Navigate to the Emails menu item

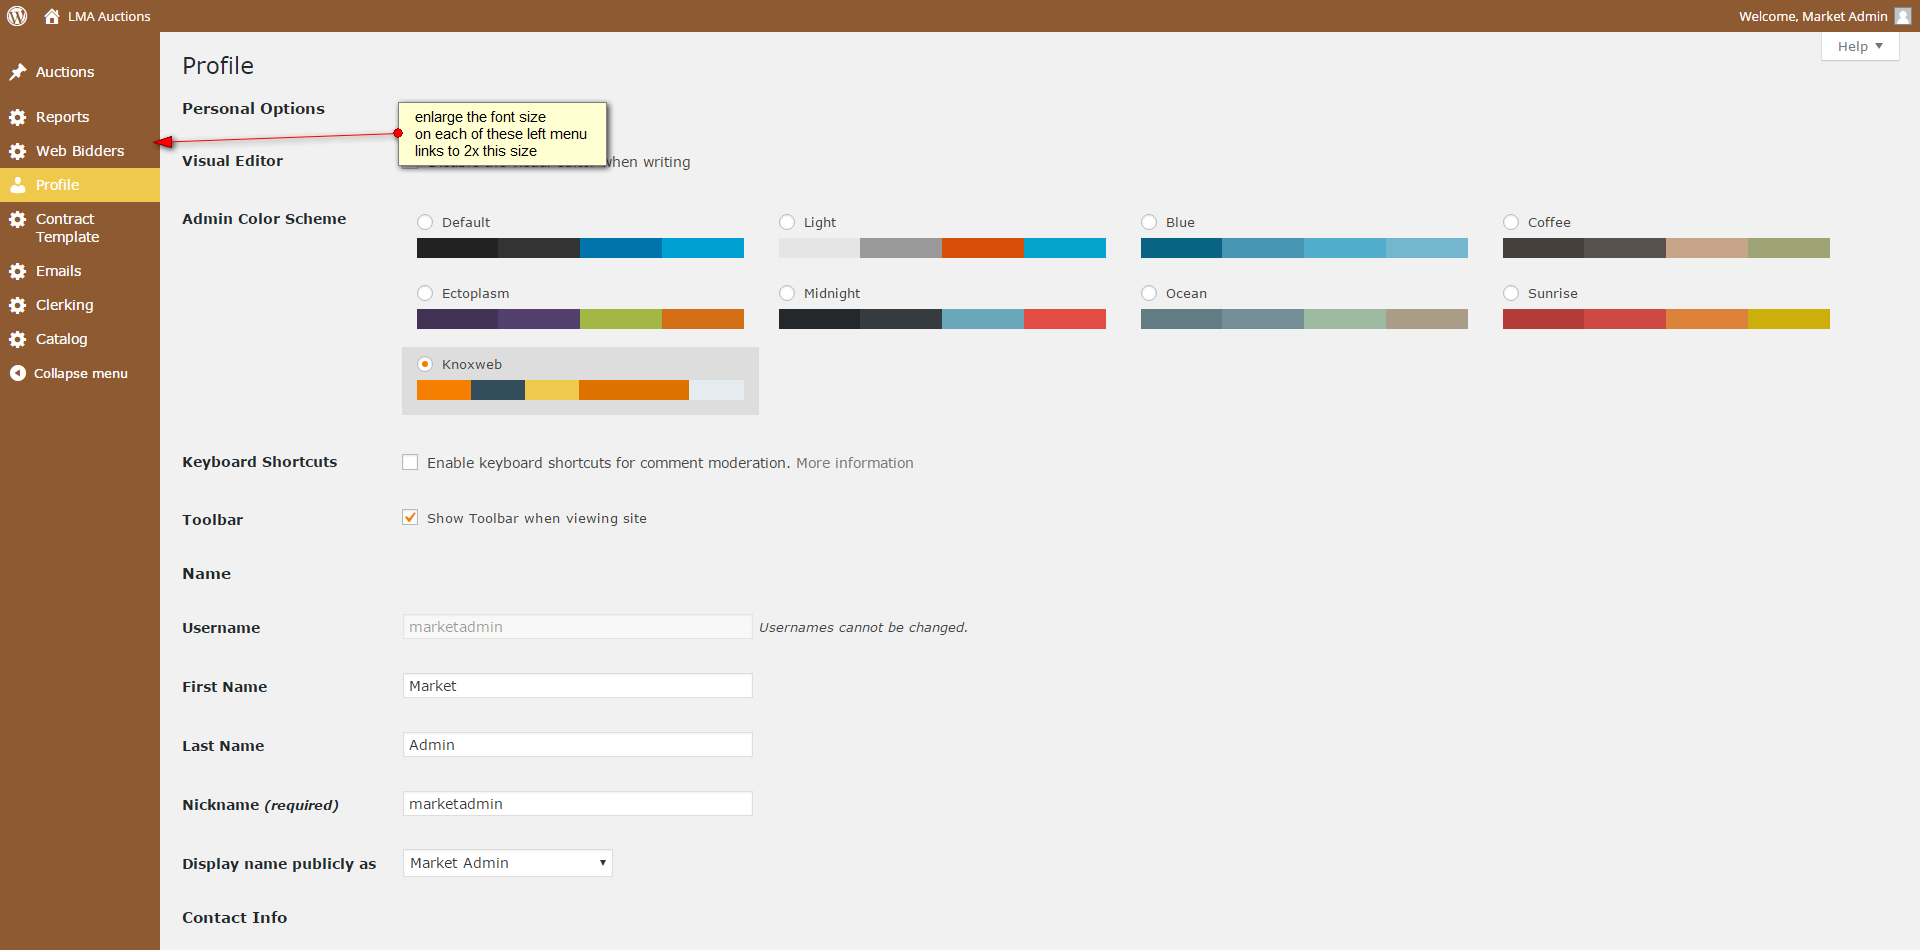click(80, 271)
